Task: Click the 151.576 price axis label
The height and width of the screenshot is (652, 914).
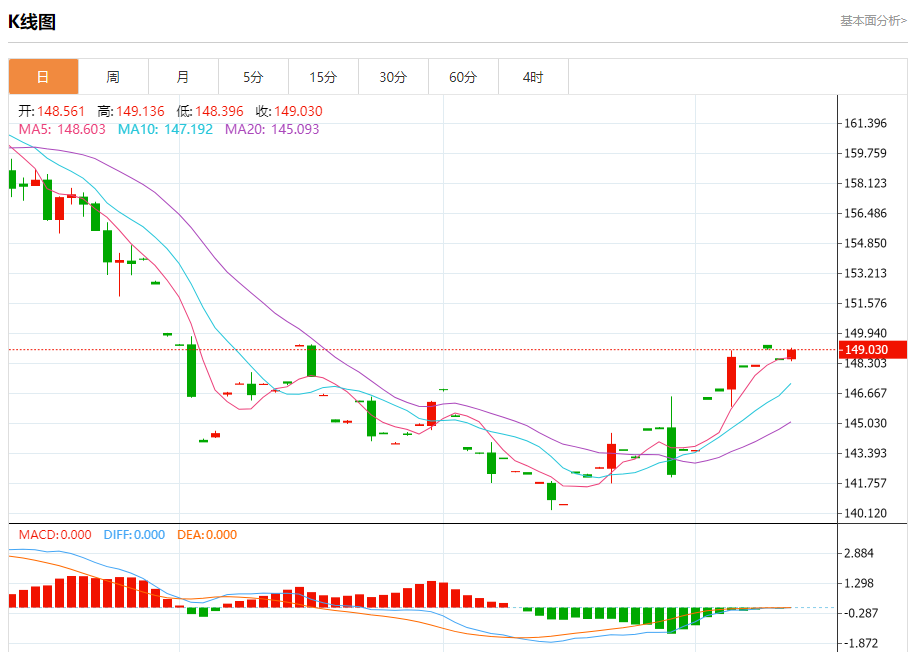Action: [x=865, y=304]
